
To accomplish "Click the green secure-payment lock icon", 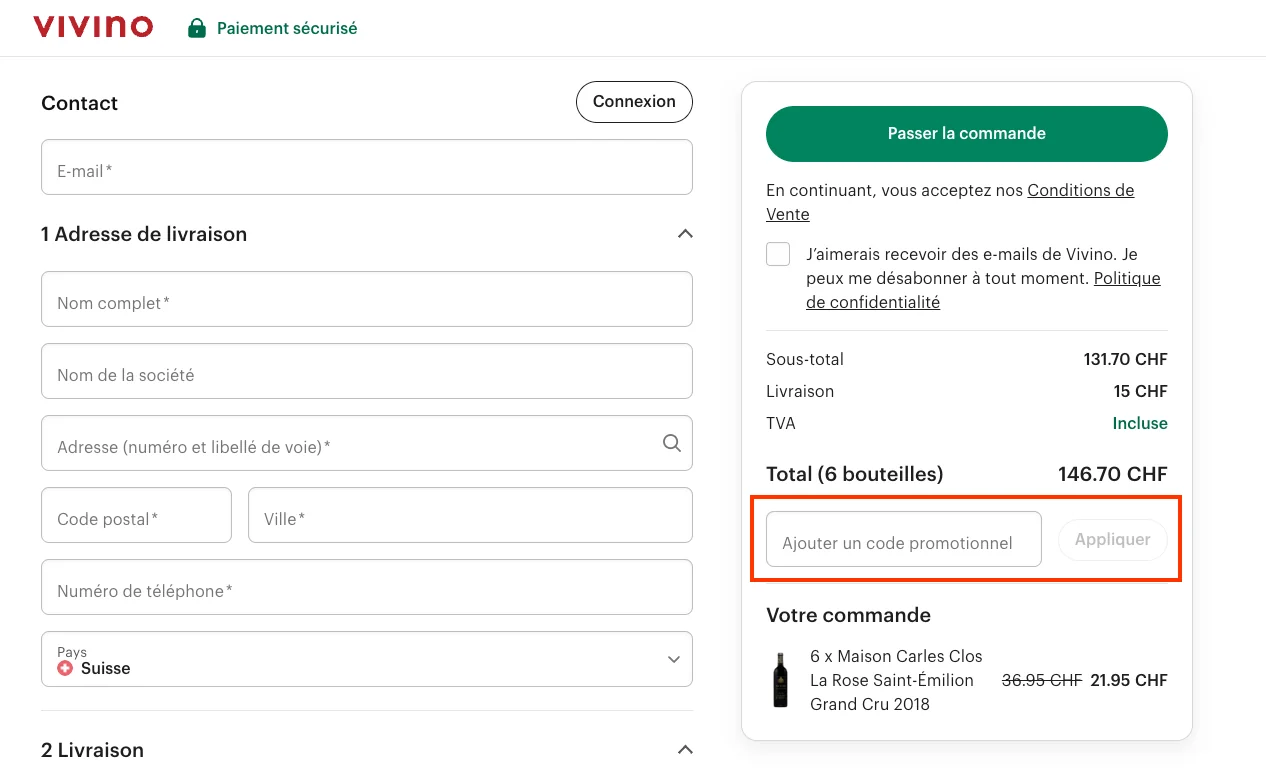I will (x=197, y=28).
